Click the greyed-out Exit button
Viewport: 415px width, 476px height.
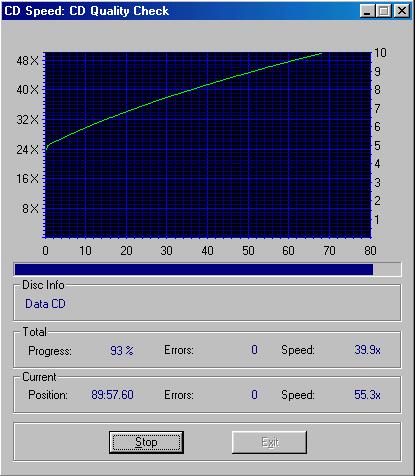tap(269, 442)
